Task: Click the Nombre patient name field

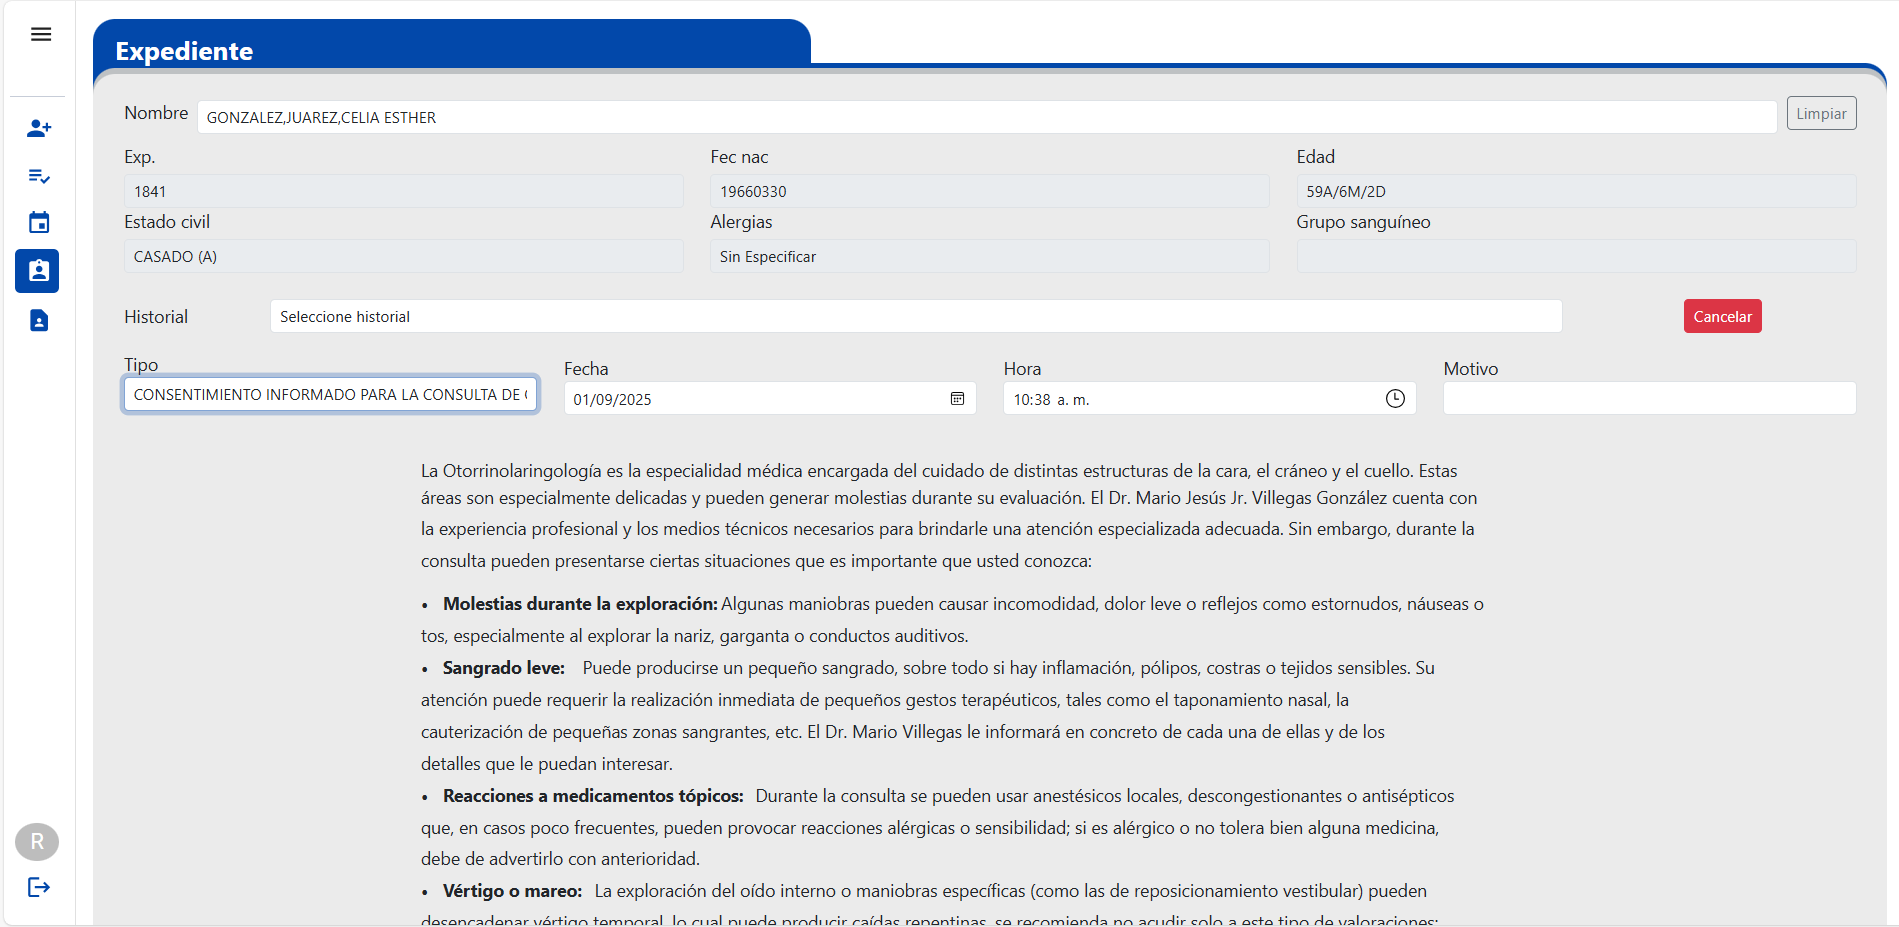Action: [985, 117]
